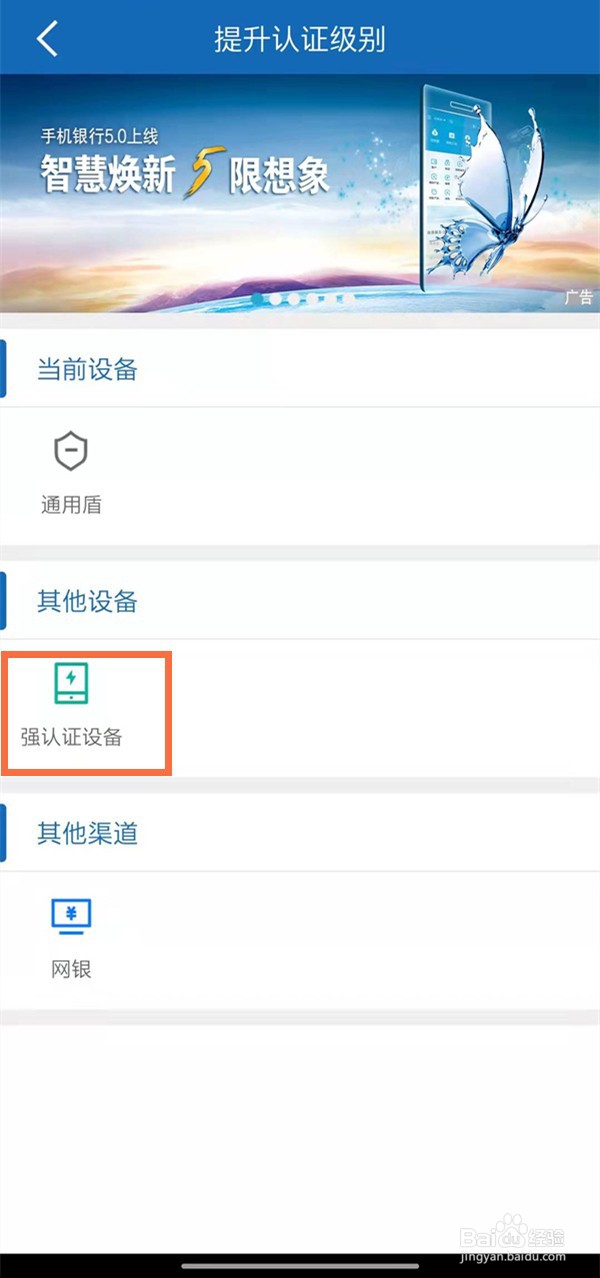Tap the stylized 5 logo in banner
Viewport: 600px width, 1278px height.
pyautogui.click(x=200, y=177)
